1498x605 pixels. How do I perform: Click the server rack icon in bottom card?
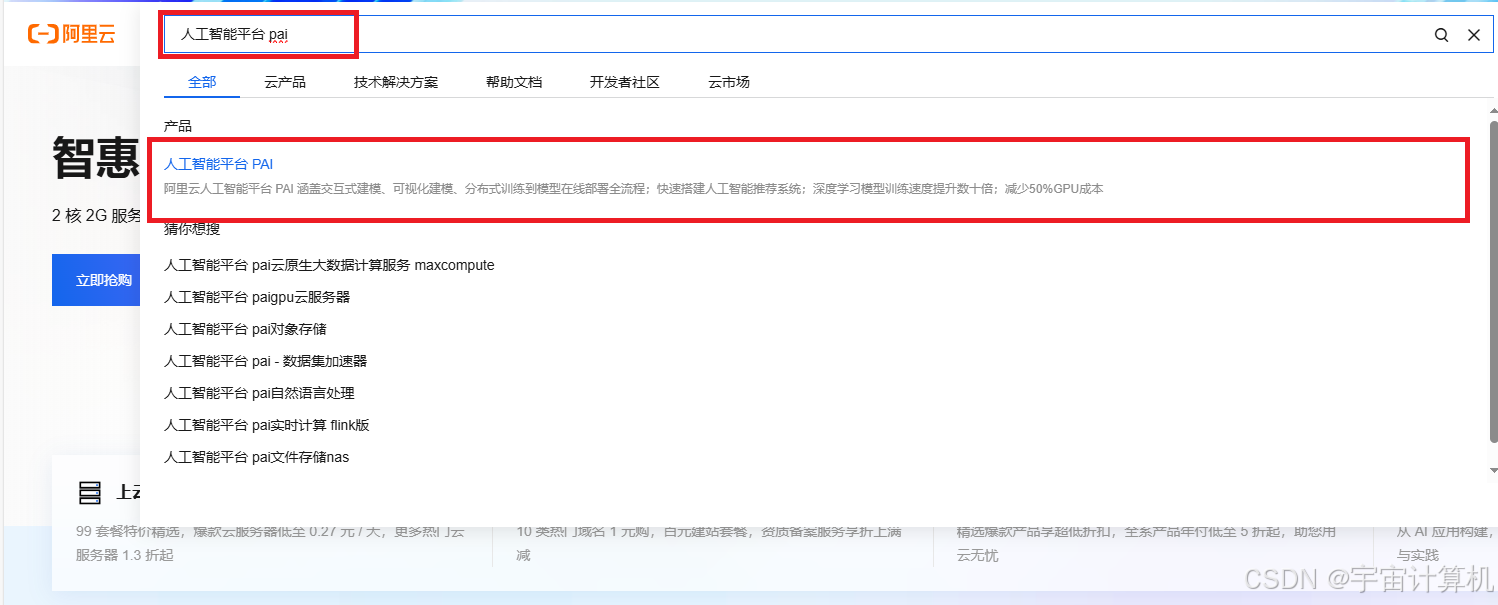[90, 492]
